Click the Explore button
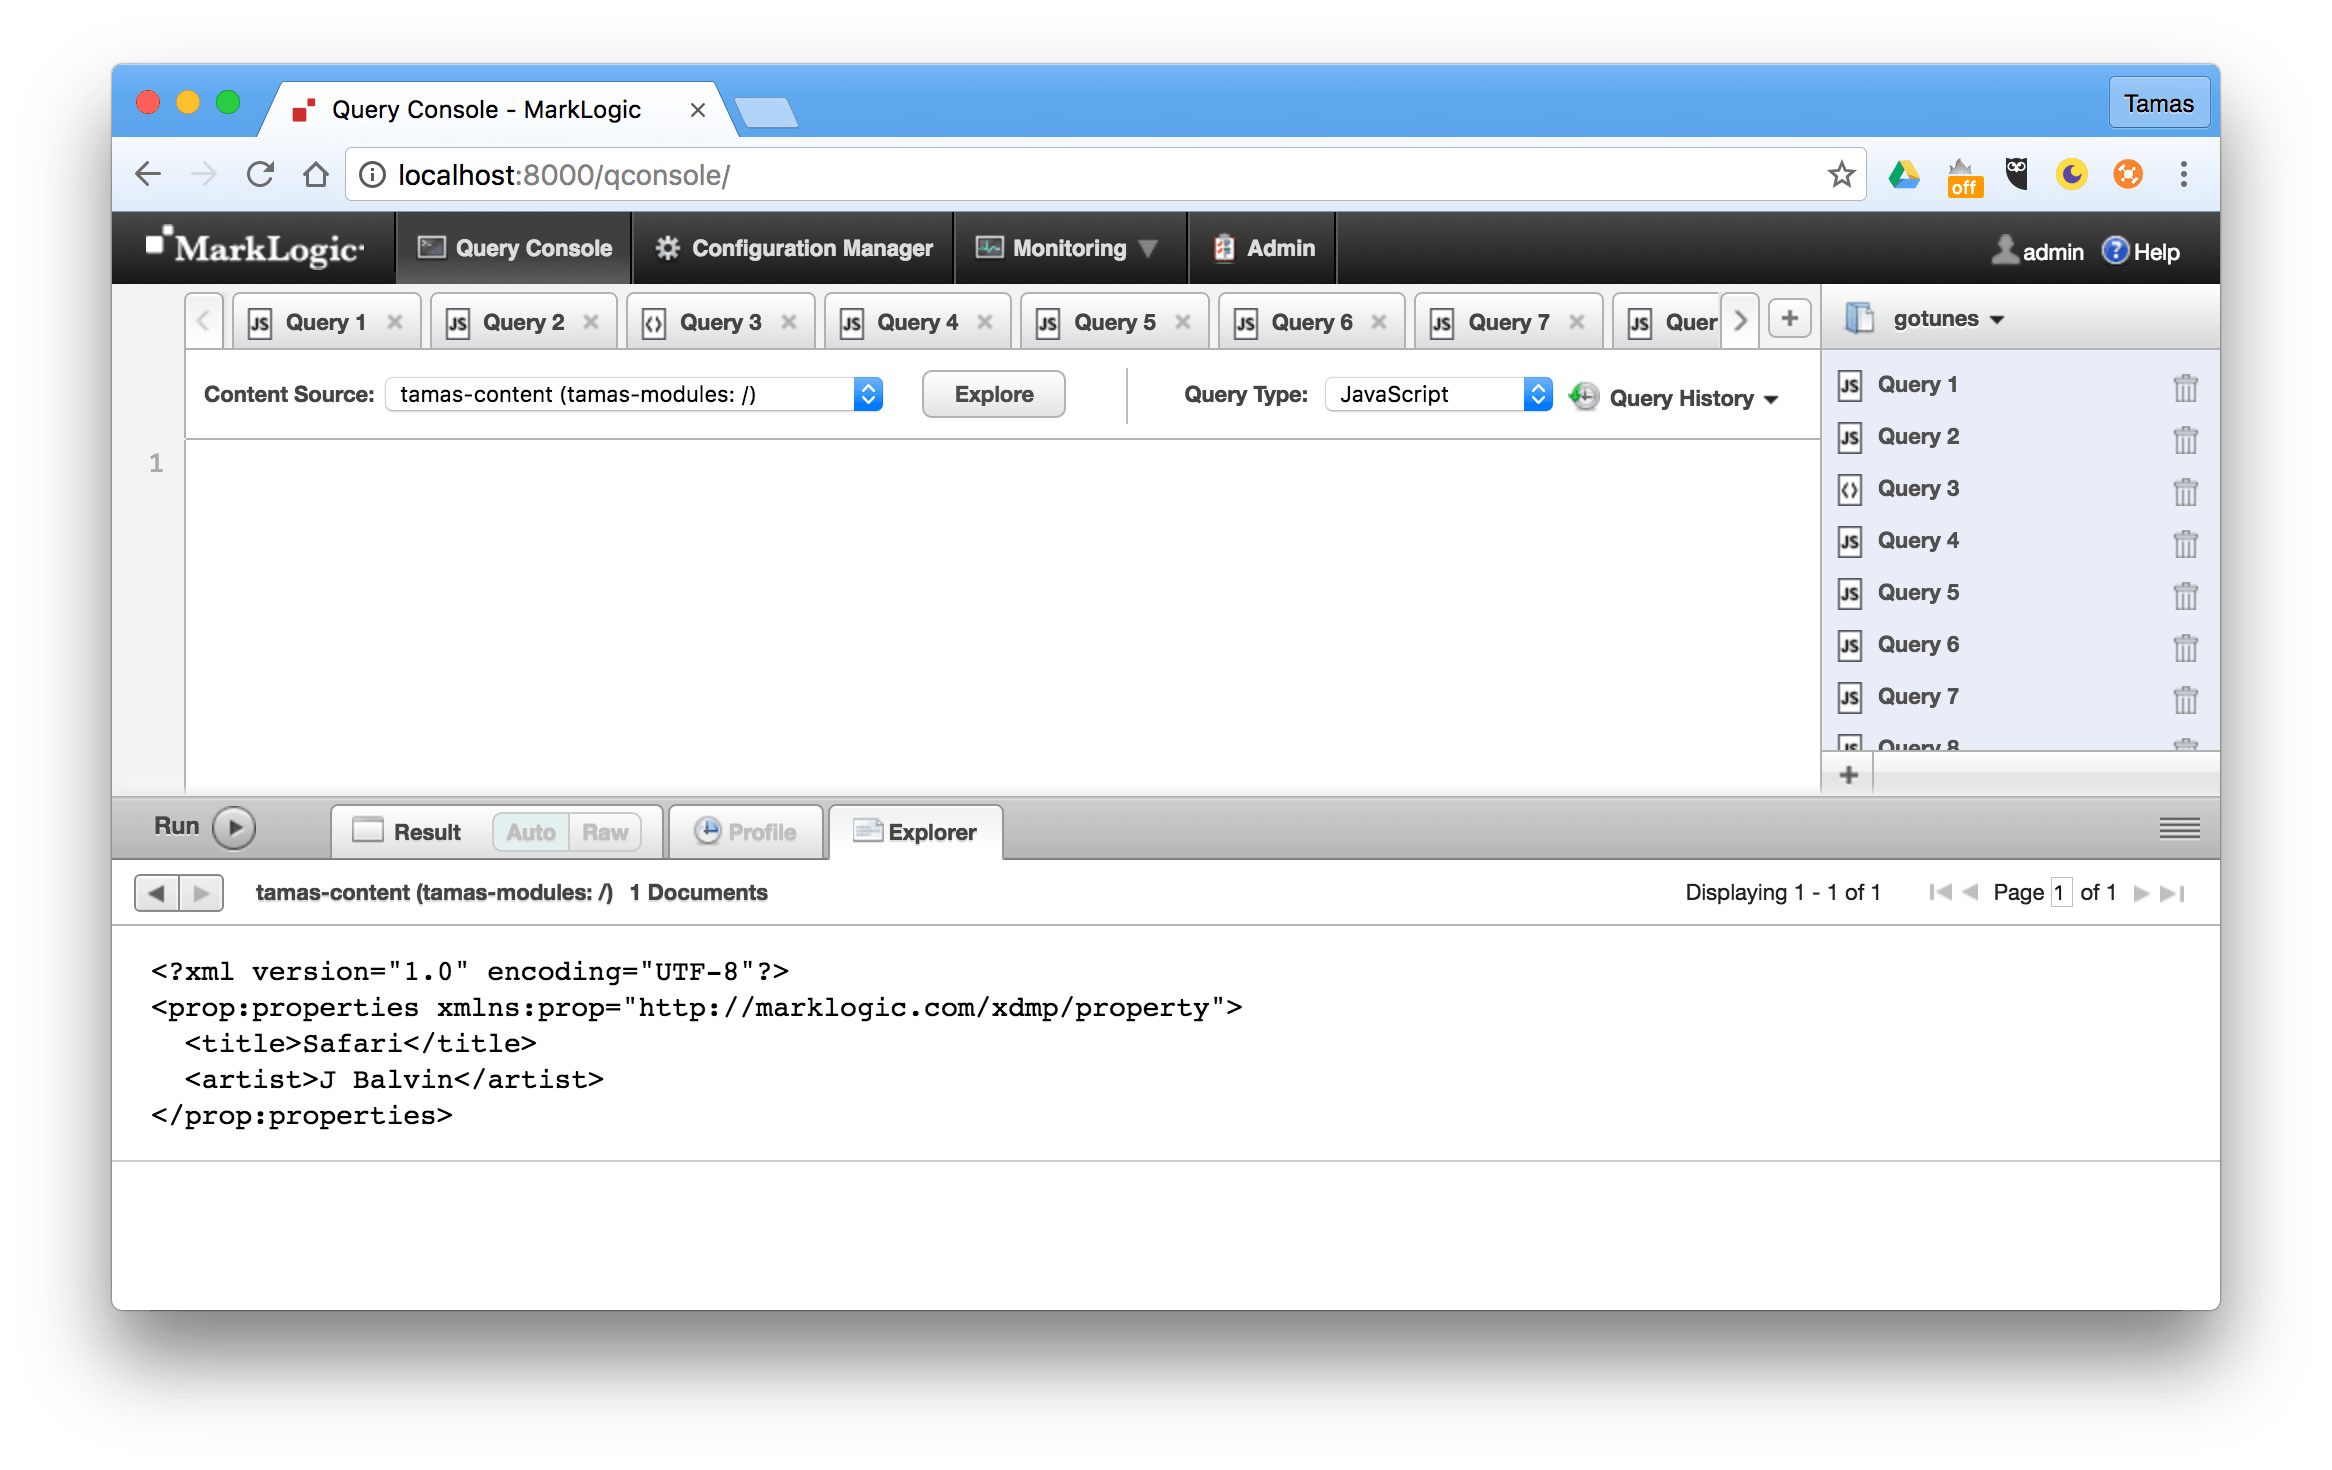This screenshot has height=1470, width=2332. click(x=993, y=394)
